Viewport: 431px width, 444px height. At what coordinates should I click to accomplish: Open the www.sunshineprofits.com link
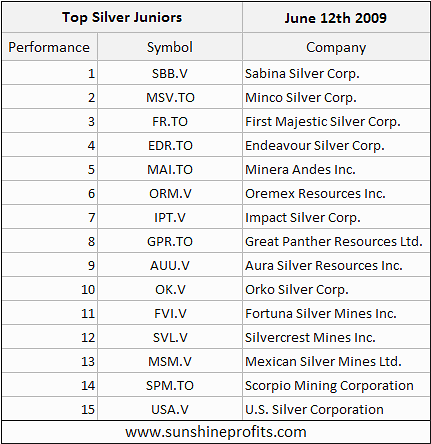216,432
